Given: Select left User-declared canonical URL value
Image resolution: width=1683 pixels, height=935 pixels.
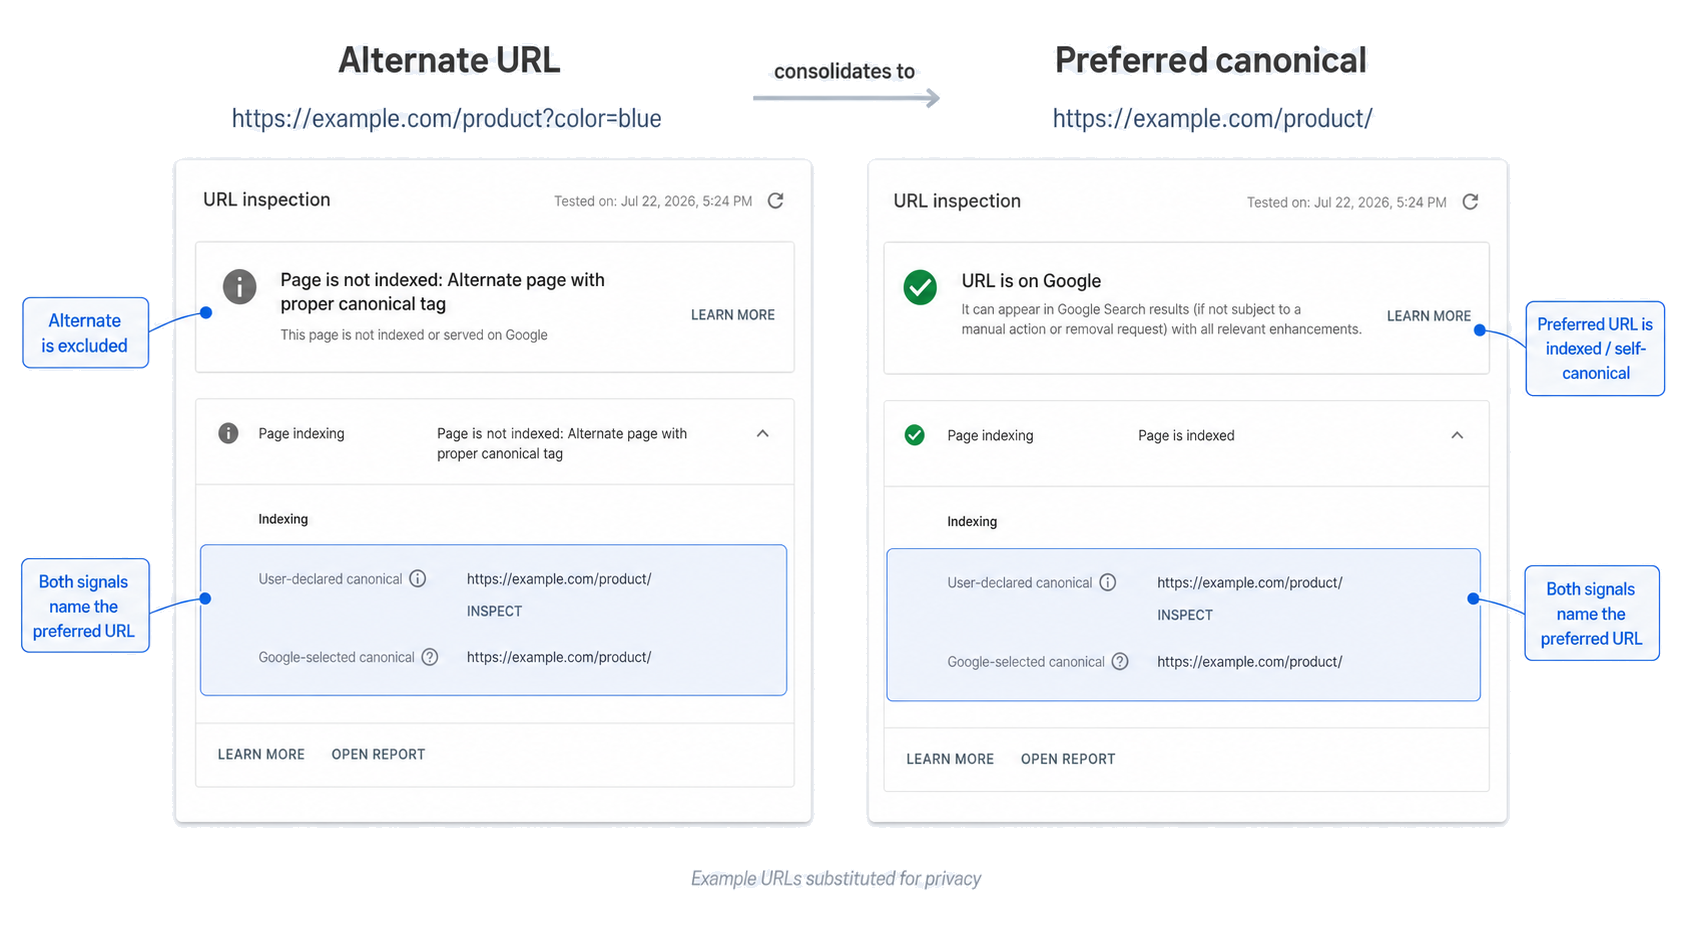Looking at the screenshot, I should click(x=559, y=579).
